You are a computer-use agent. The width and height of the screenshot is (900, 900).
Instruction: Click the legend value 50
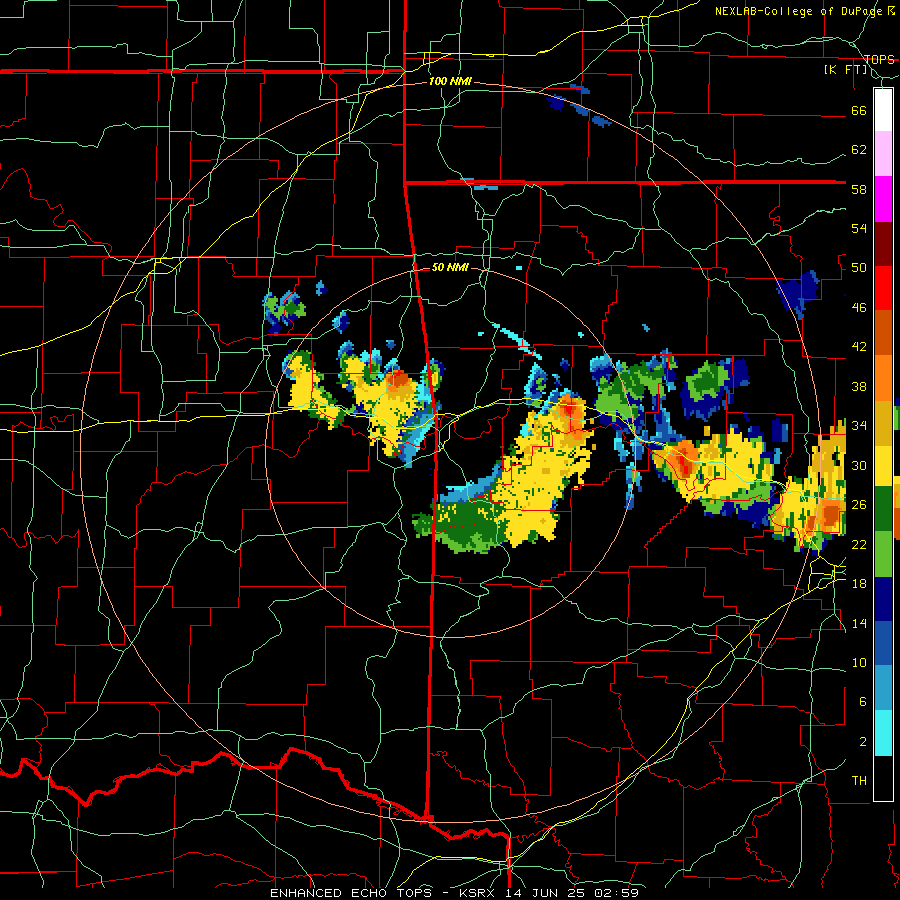[x=859, y=267]
